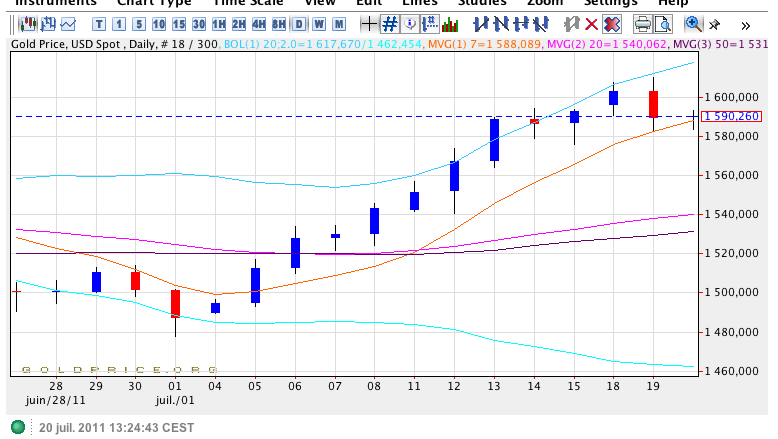Click the green connection status indicator

[x=19, y=427]
